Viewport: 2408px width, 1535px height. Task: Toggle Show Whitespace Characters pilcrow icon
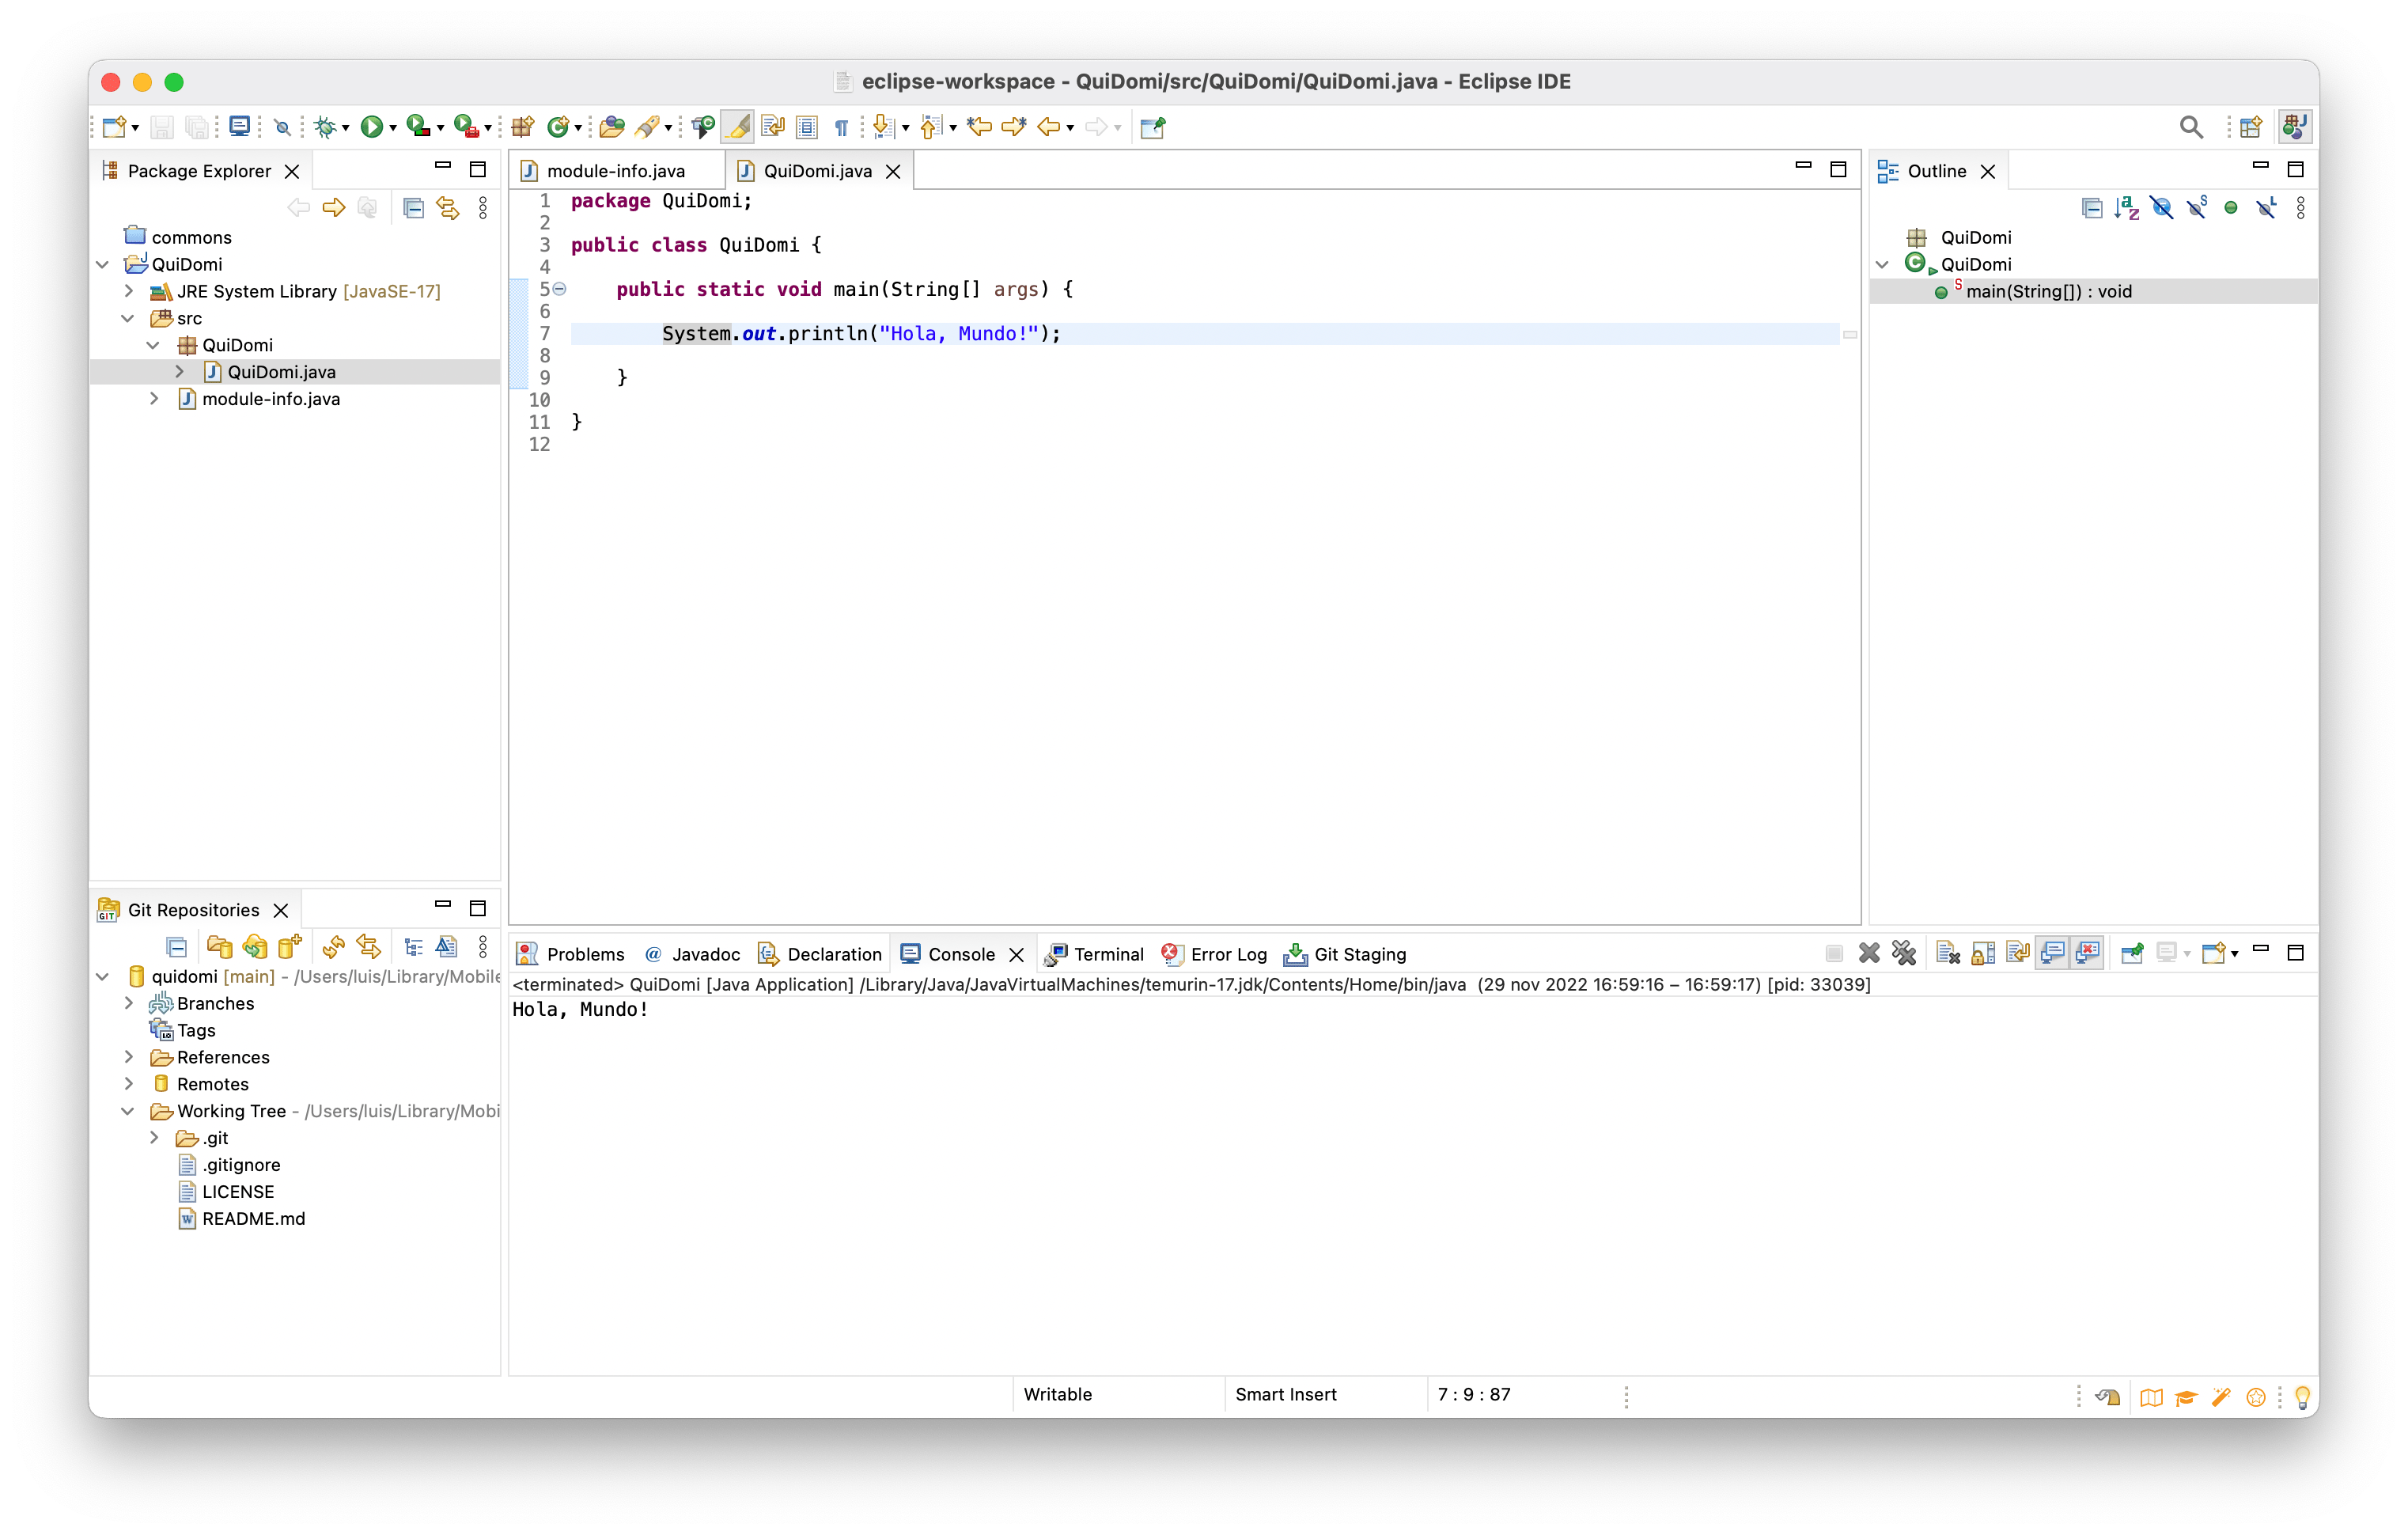[841, 127]
